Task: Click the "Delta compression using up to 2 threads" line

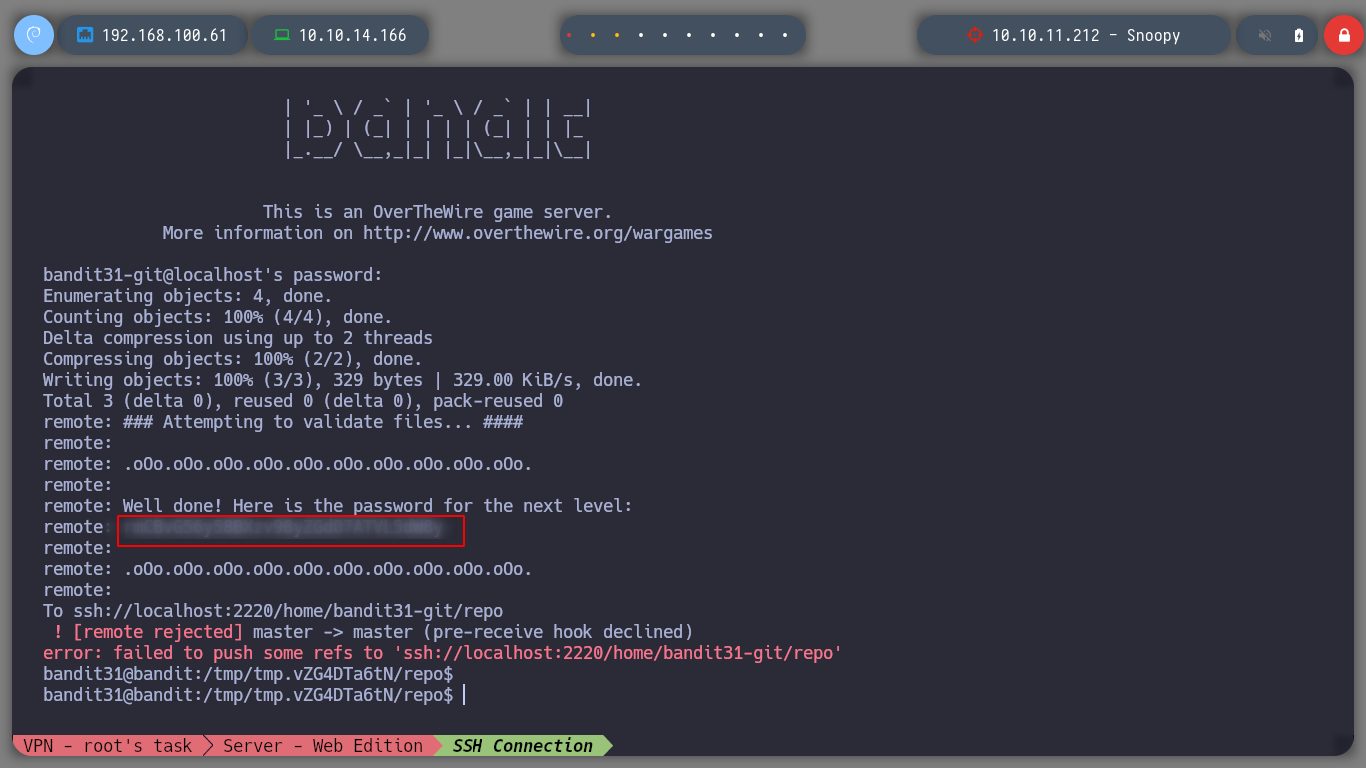Action: coord(238,338)
